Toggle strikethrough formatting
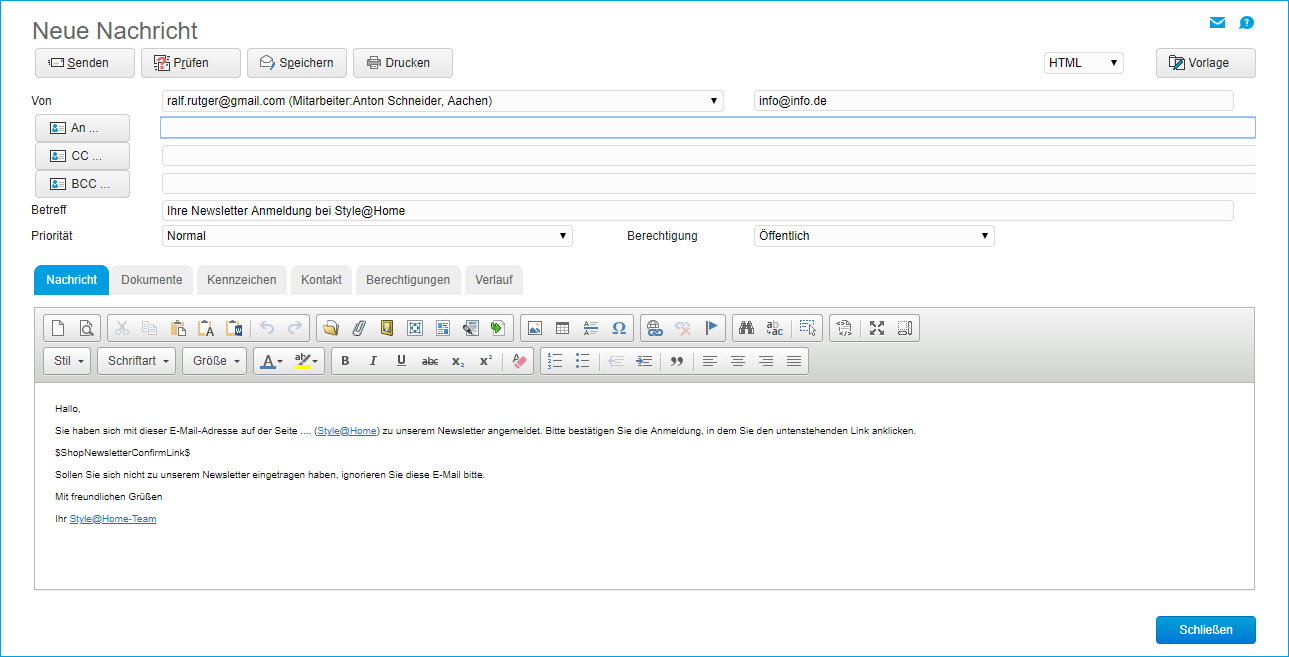 coord(429,361)
